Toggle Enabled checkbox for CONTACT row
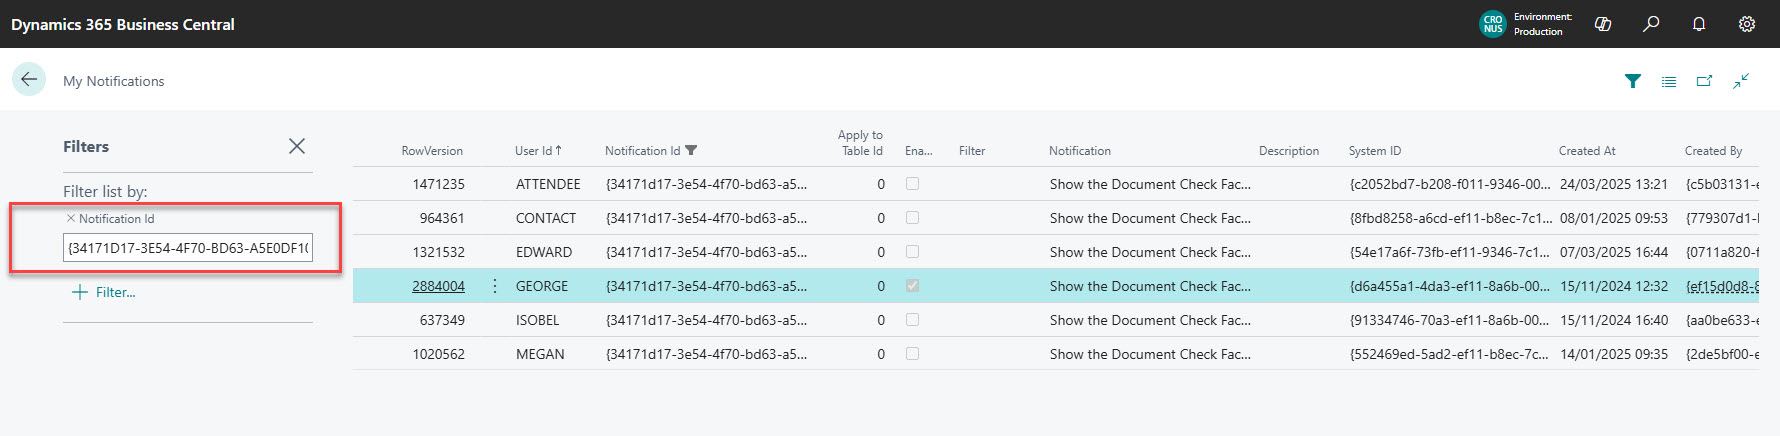The width and height of the screenshot is (1780, 436). pyautogui.click(x=912, y=218)
